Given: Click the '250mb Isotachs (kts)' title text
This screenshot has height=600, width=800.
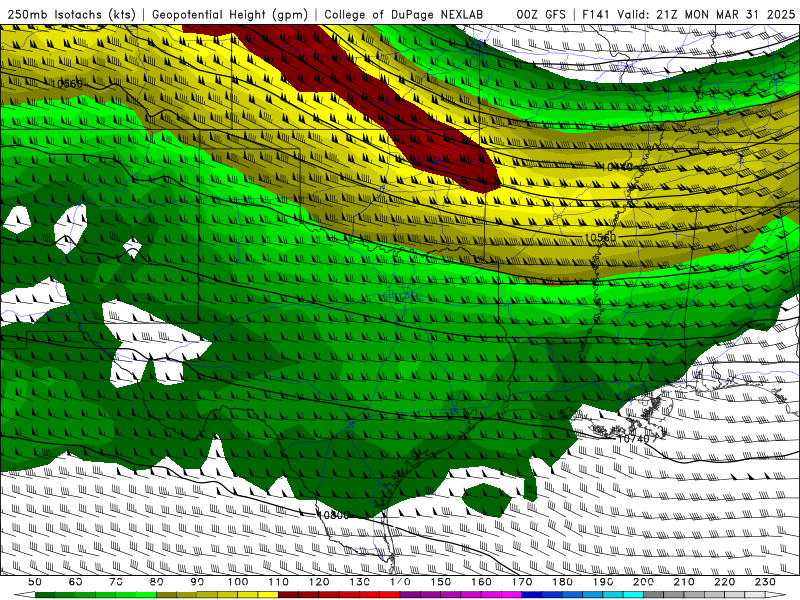Looking at the screenshot, I should point(71,14).
